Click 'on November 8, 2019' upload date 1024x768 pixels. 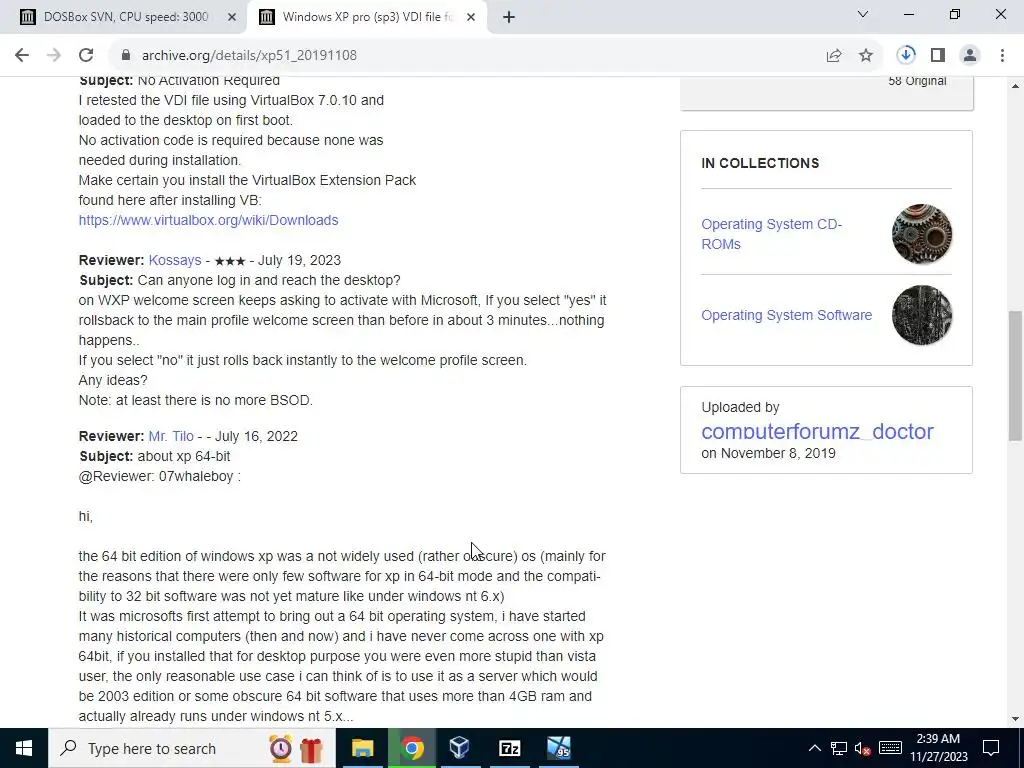[768, 453]
